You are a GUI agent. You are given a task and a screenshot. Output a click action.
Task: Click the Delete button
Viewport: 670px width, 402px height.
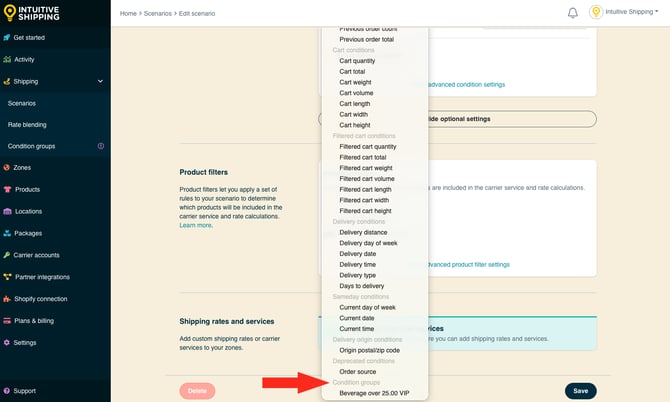197,390
